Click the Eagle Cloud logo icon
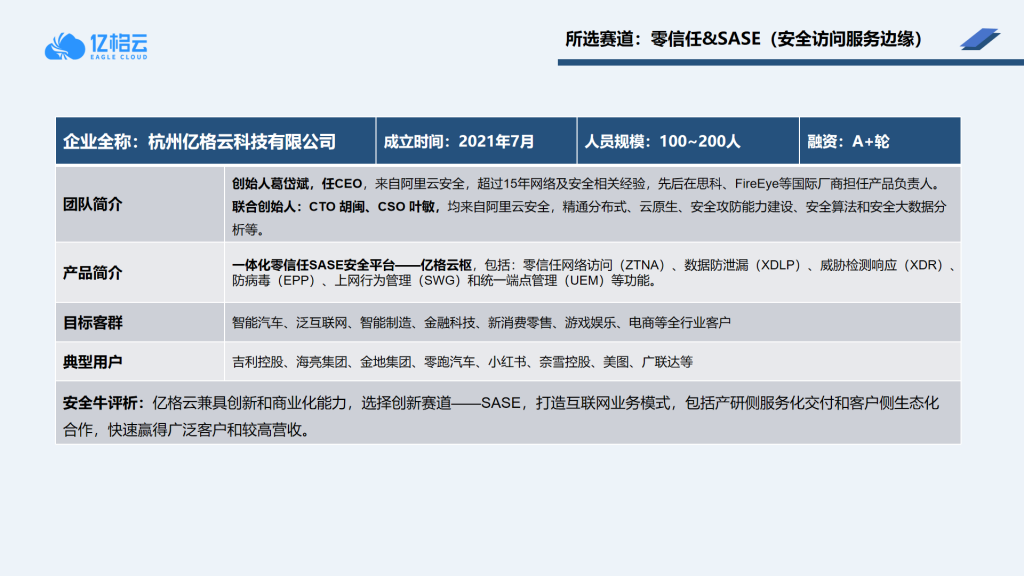 (65, 46)
